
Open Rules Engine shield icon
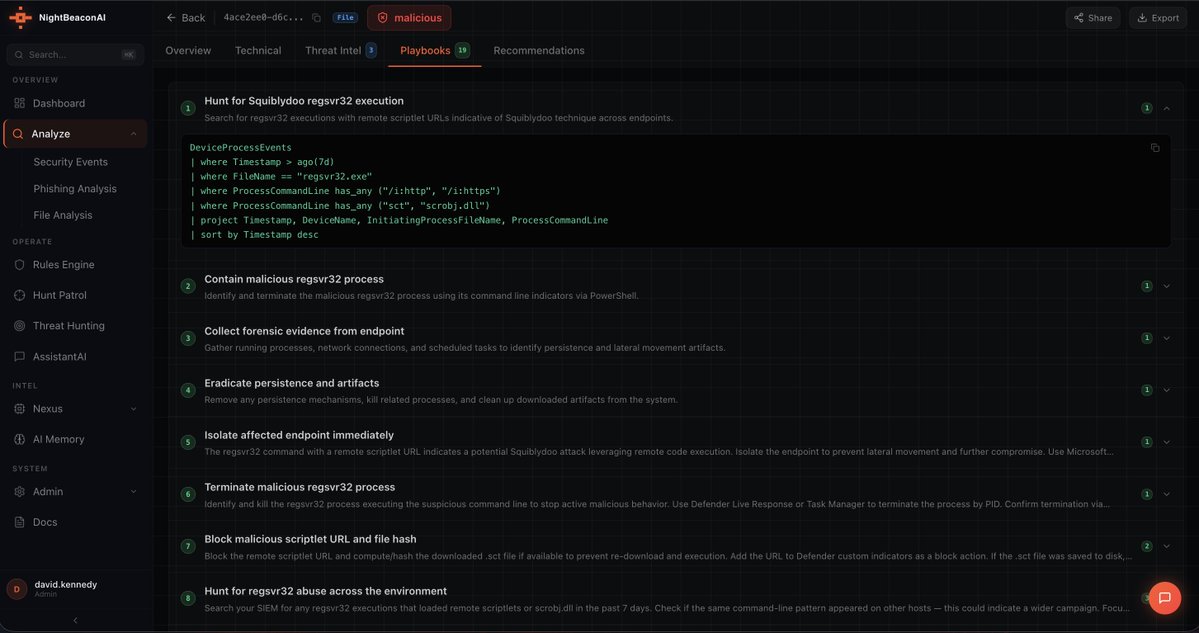click(x=19, y=265)
